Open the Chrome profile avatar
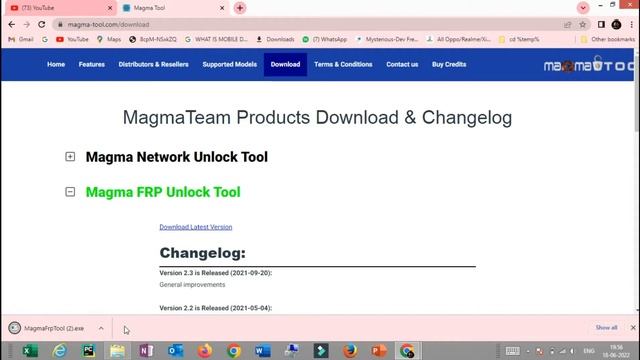The image size is (640, 360). (616, 24)
